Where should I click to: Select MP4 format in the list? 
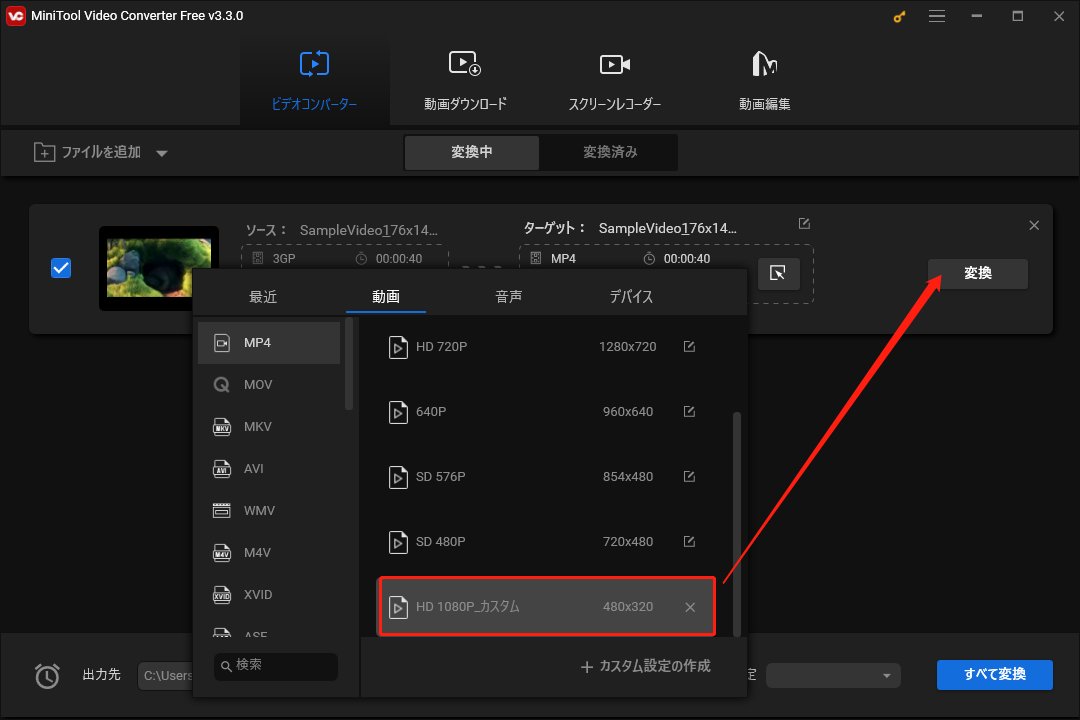[269, 342]
